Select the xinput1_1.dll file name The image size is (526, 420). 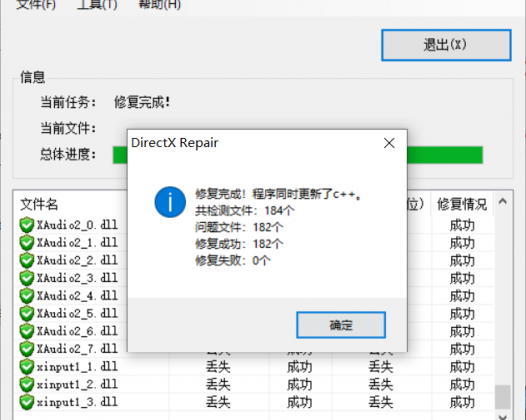coord(77,367)
